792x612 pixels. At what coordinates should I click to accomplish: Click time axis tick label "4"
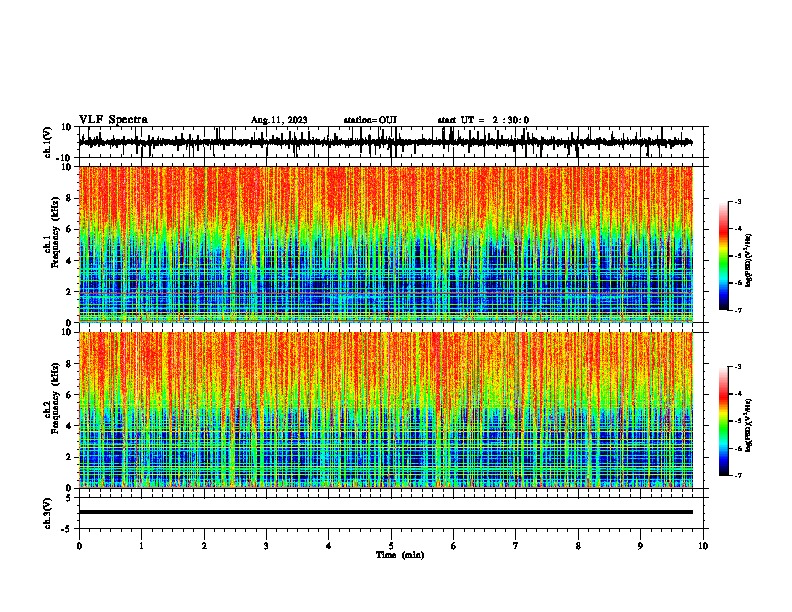point(329,546)
